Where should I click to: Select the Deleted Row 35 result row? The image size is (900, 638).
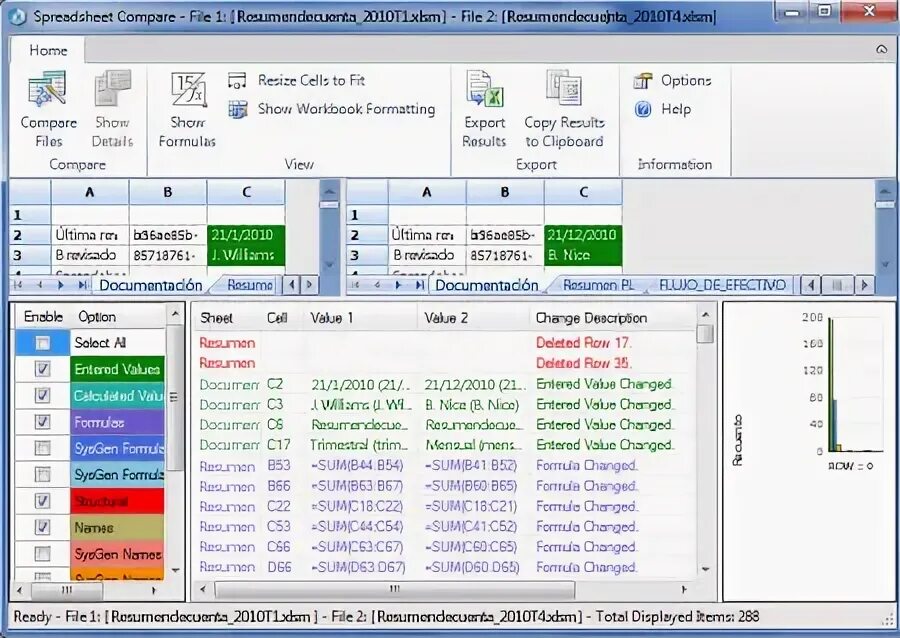pos(445,363)
